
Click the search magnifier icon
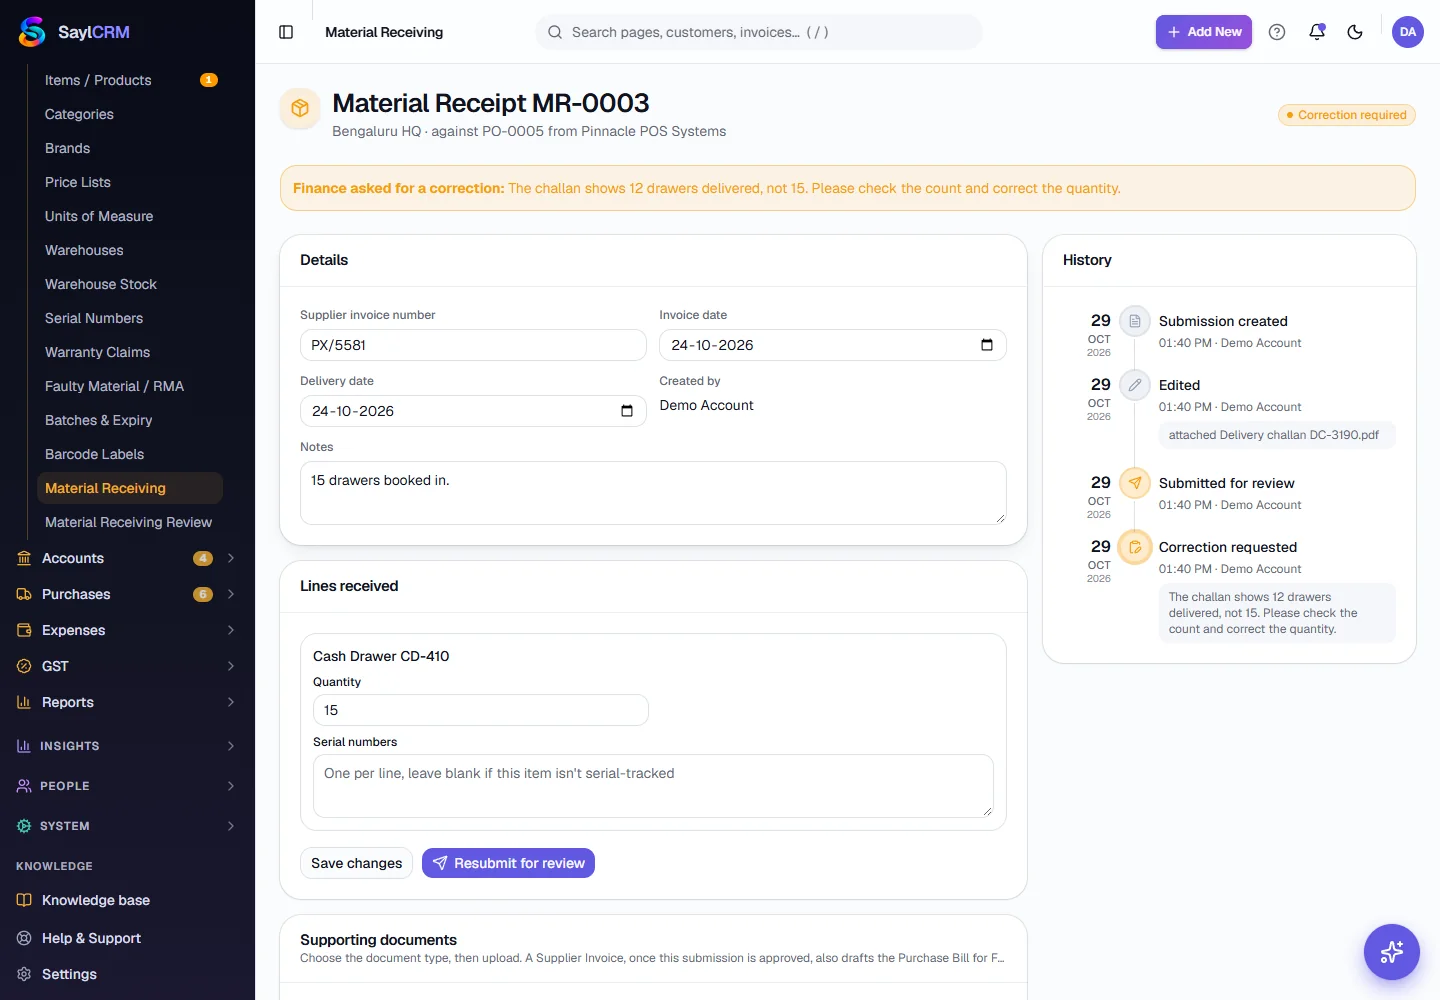pos(555,32)
